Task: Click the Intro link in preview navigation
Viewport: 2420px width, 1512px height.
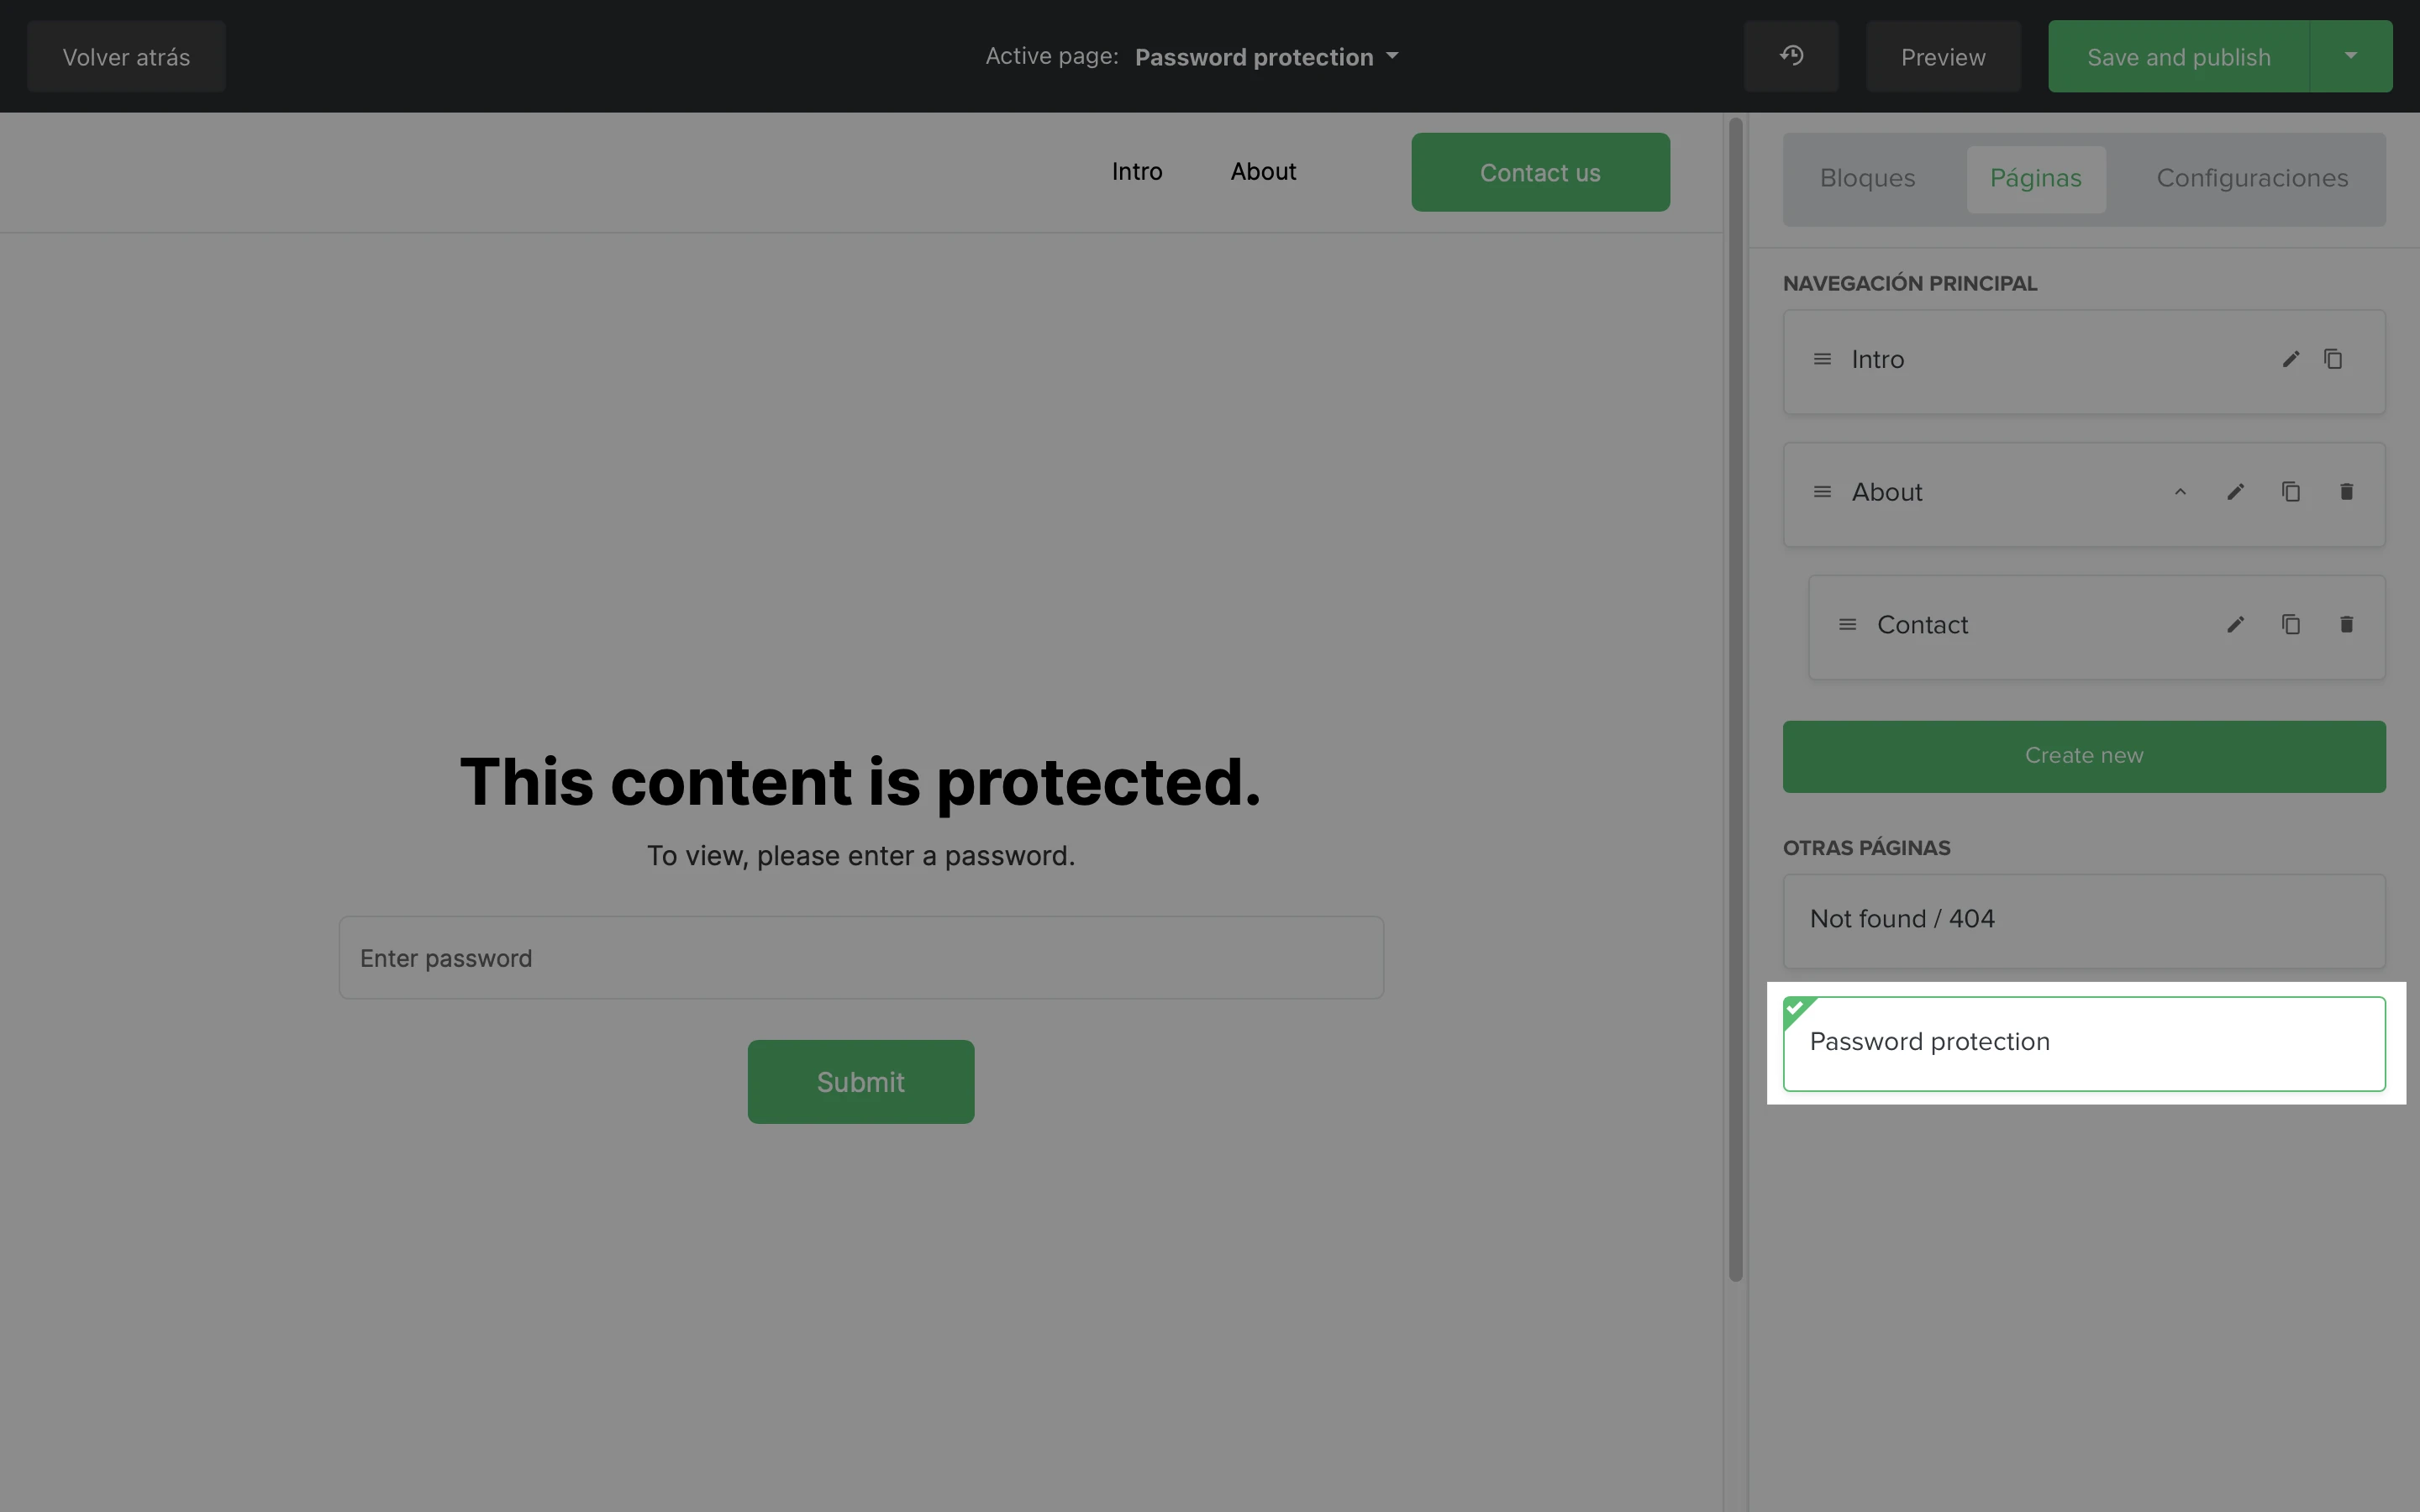Action: [x=1137, y=172]
